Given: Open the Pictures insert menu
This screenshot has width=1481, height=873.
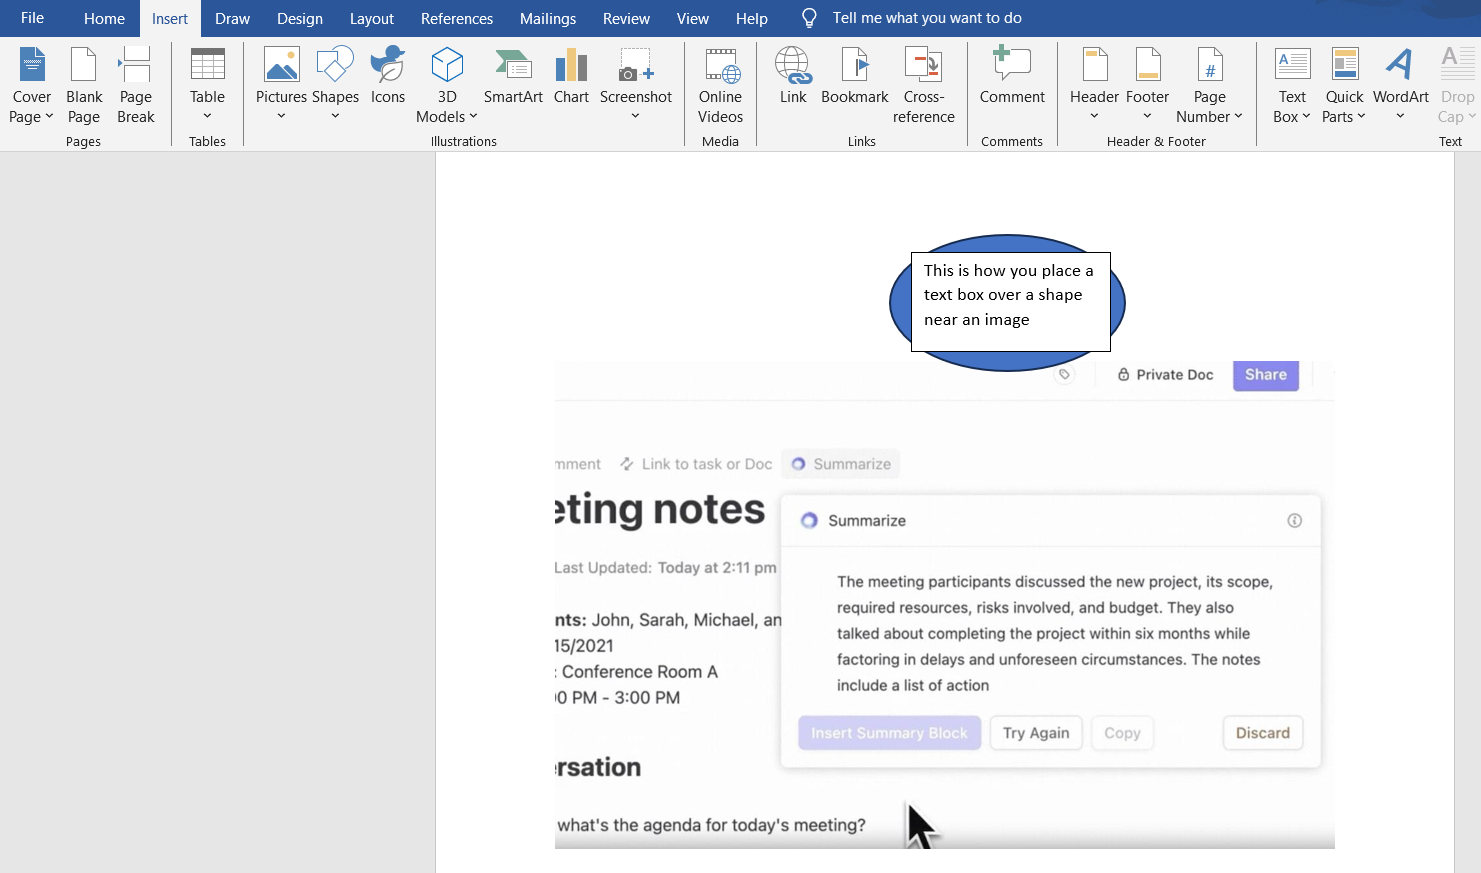Looking at the screenshot, I should (281, 86).
